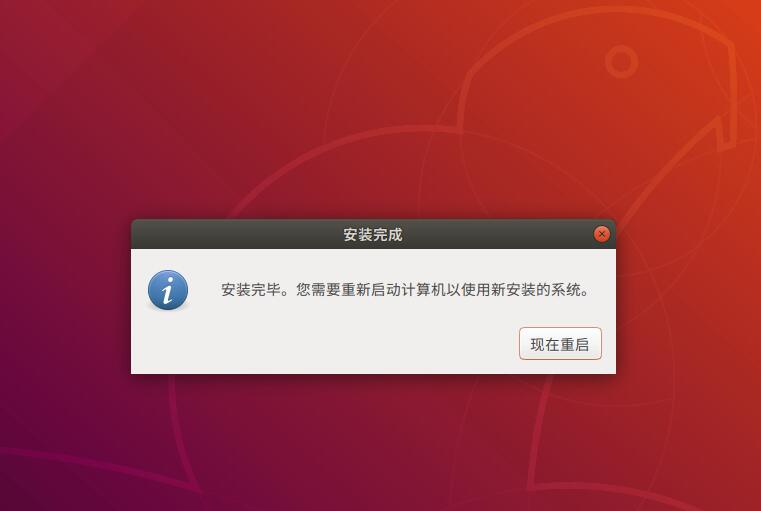This screenshot has width=761, height=511.
Task: Close the 安装完成 dialog with red X
Action: pos(602,234)
